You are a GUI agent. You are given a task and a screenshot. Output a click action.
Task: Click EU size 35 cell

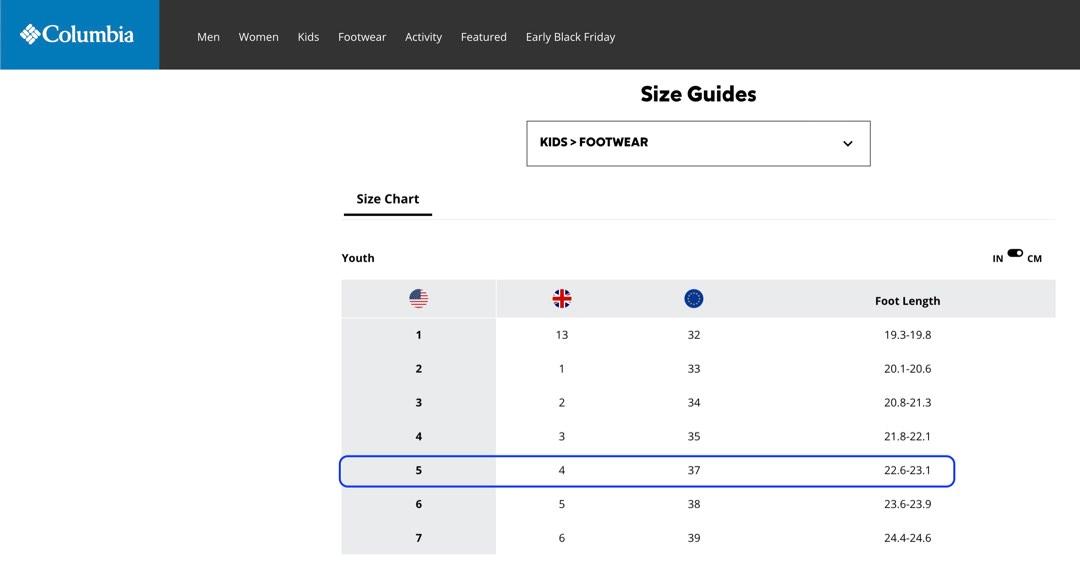click(694, 436)
